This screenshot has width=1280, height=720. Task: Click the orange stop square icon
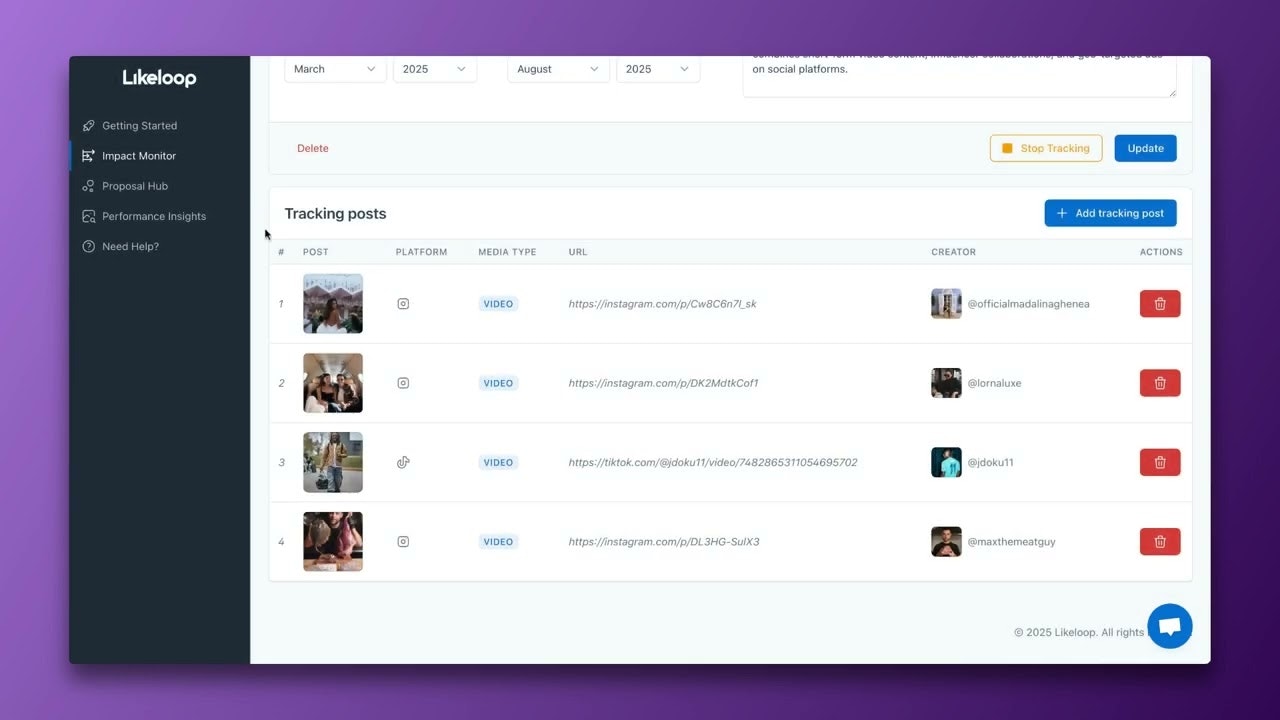1007,148
